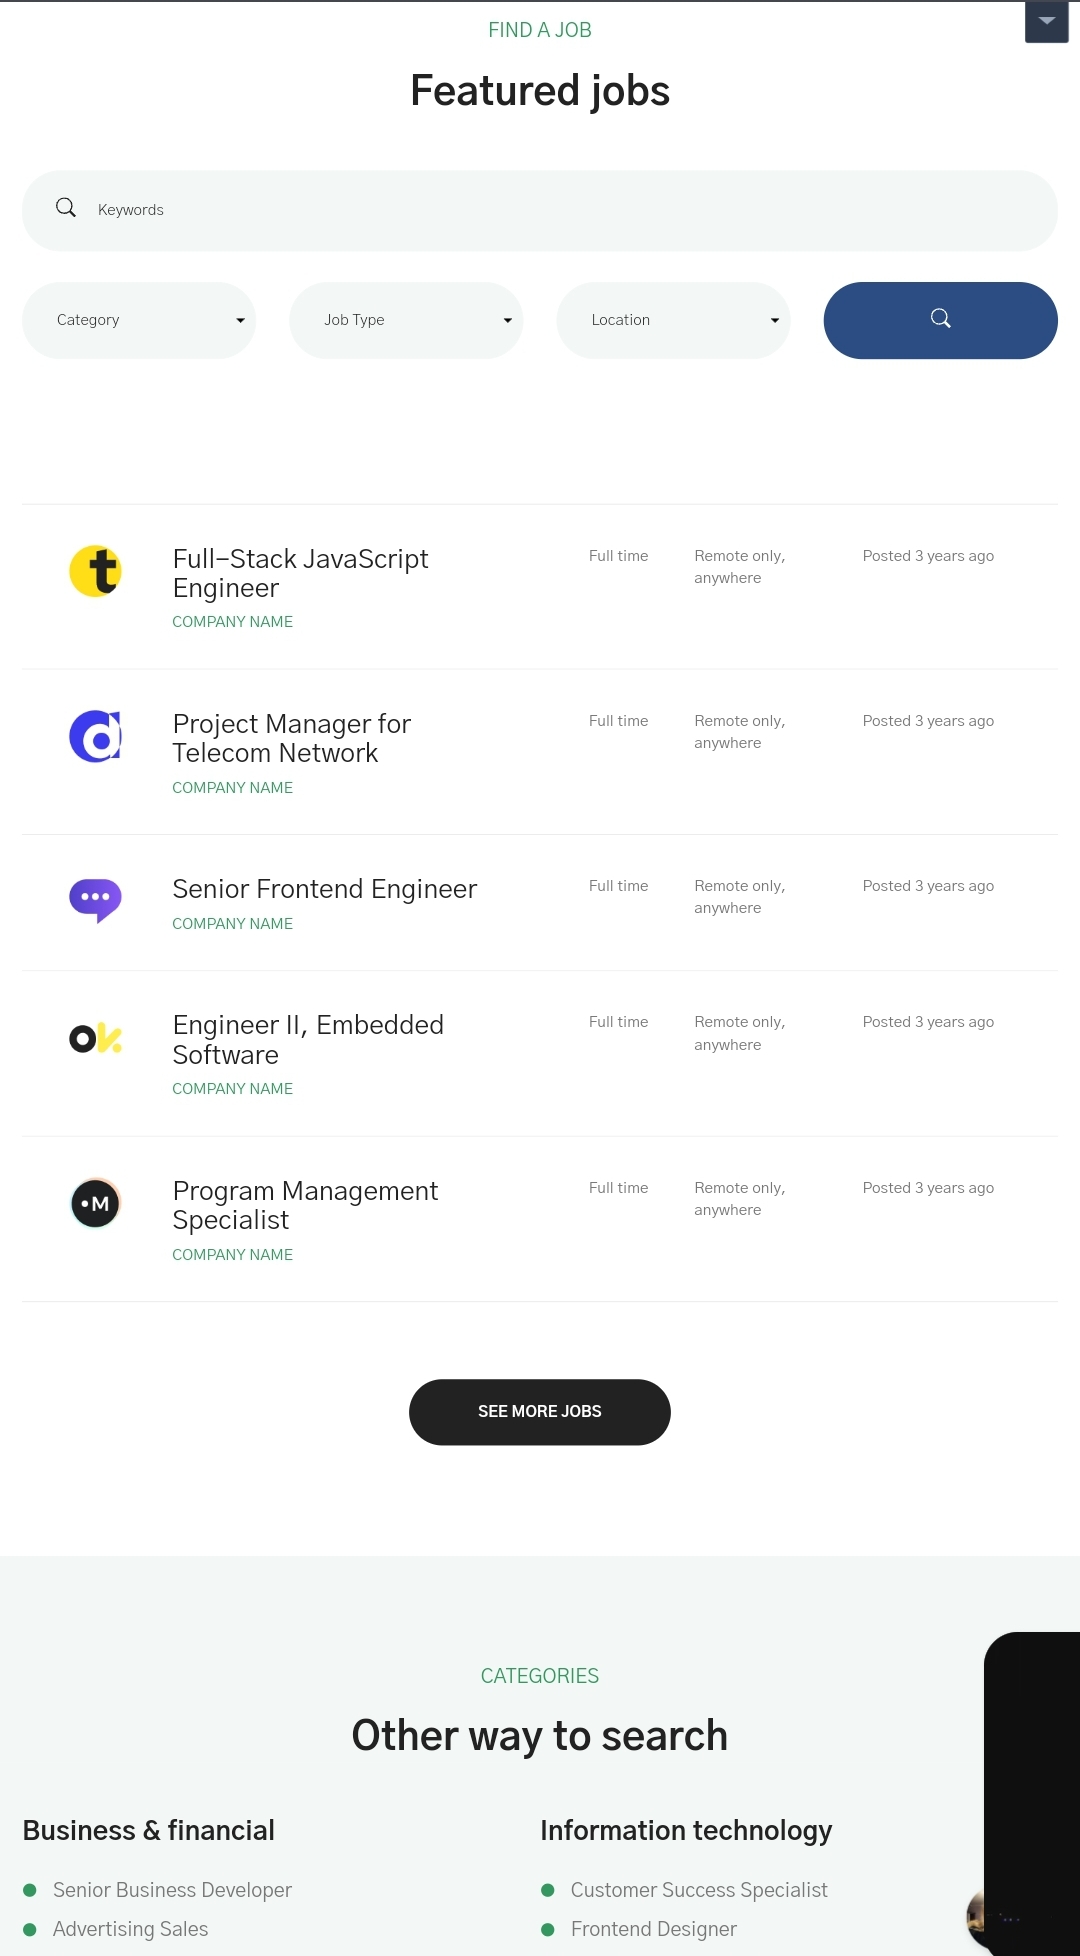
Task: Open the yellow 't' company logo
Action: (95, 571)
